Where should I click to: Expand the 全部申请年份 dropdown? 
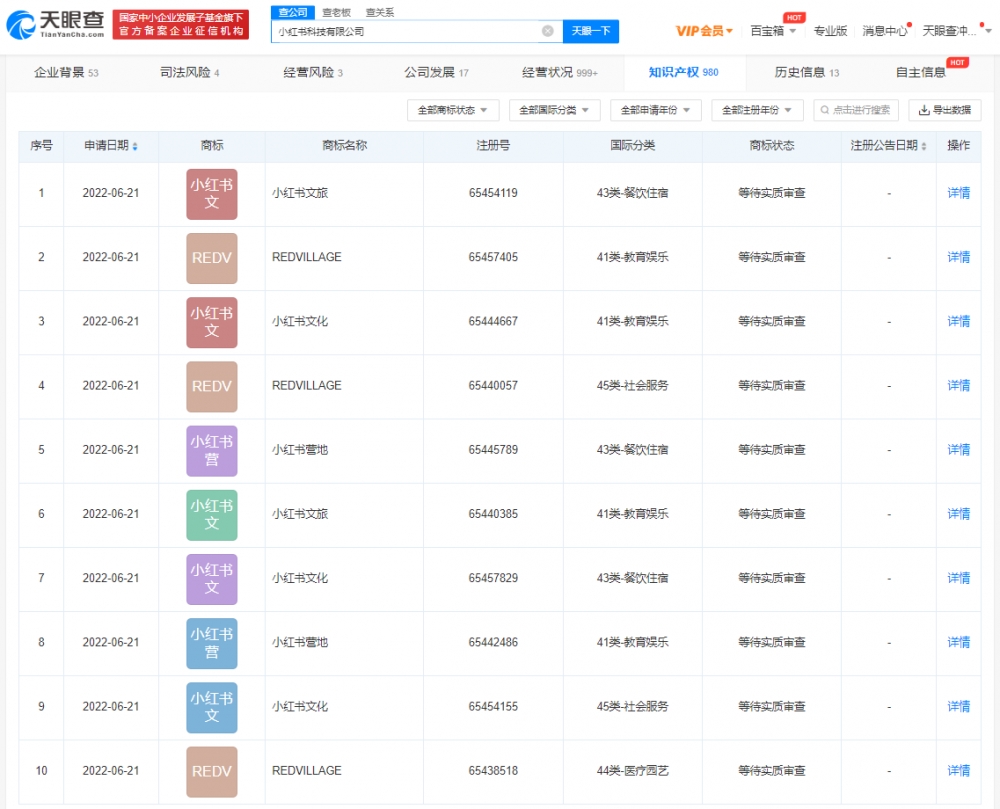(655, 110)
